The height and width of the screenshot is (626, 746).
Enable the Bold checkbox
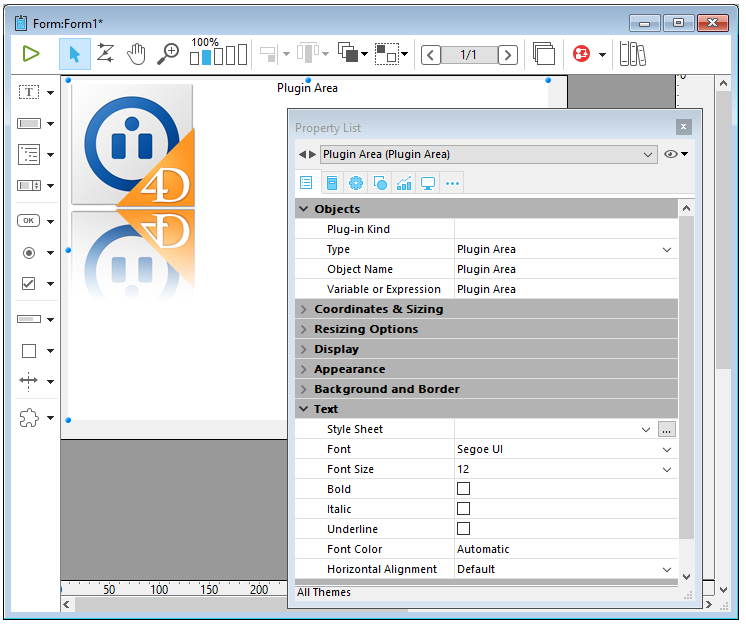click(463, 489)
